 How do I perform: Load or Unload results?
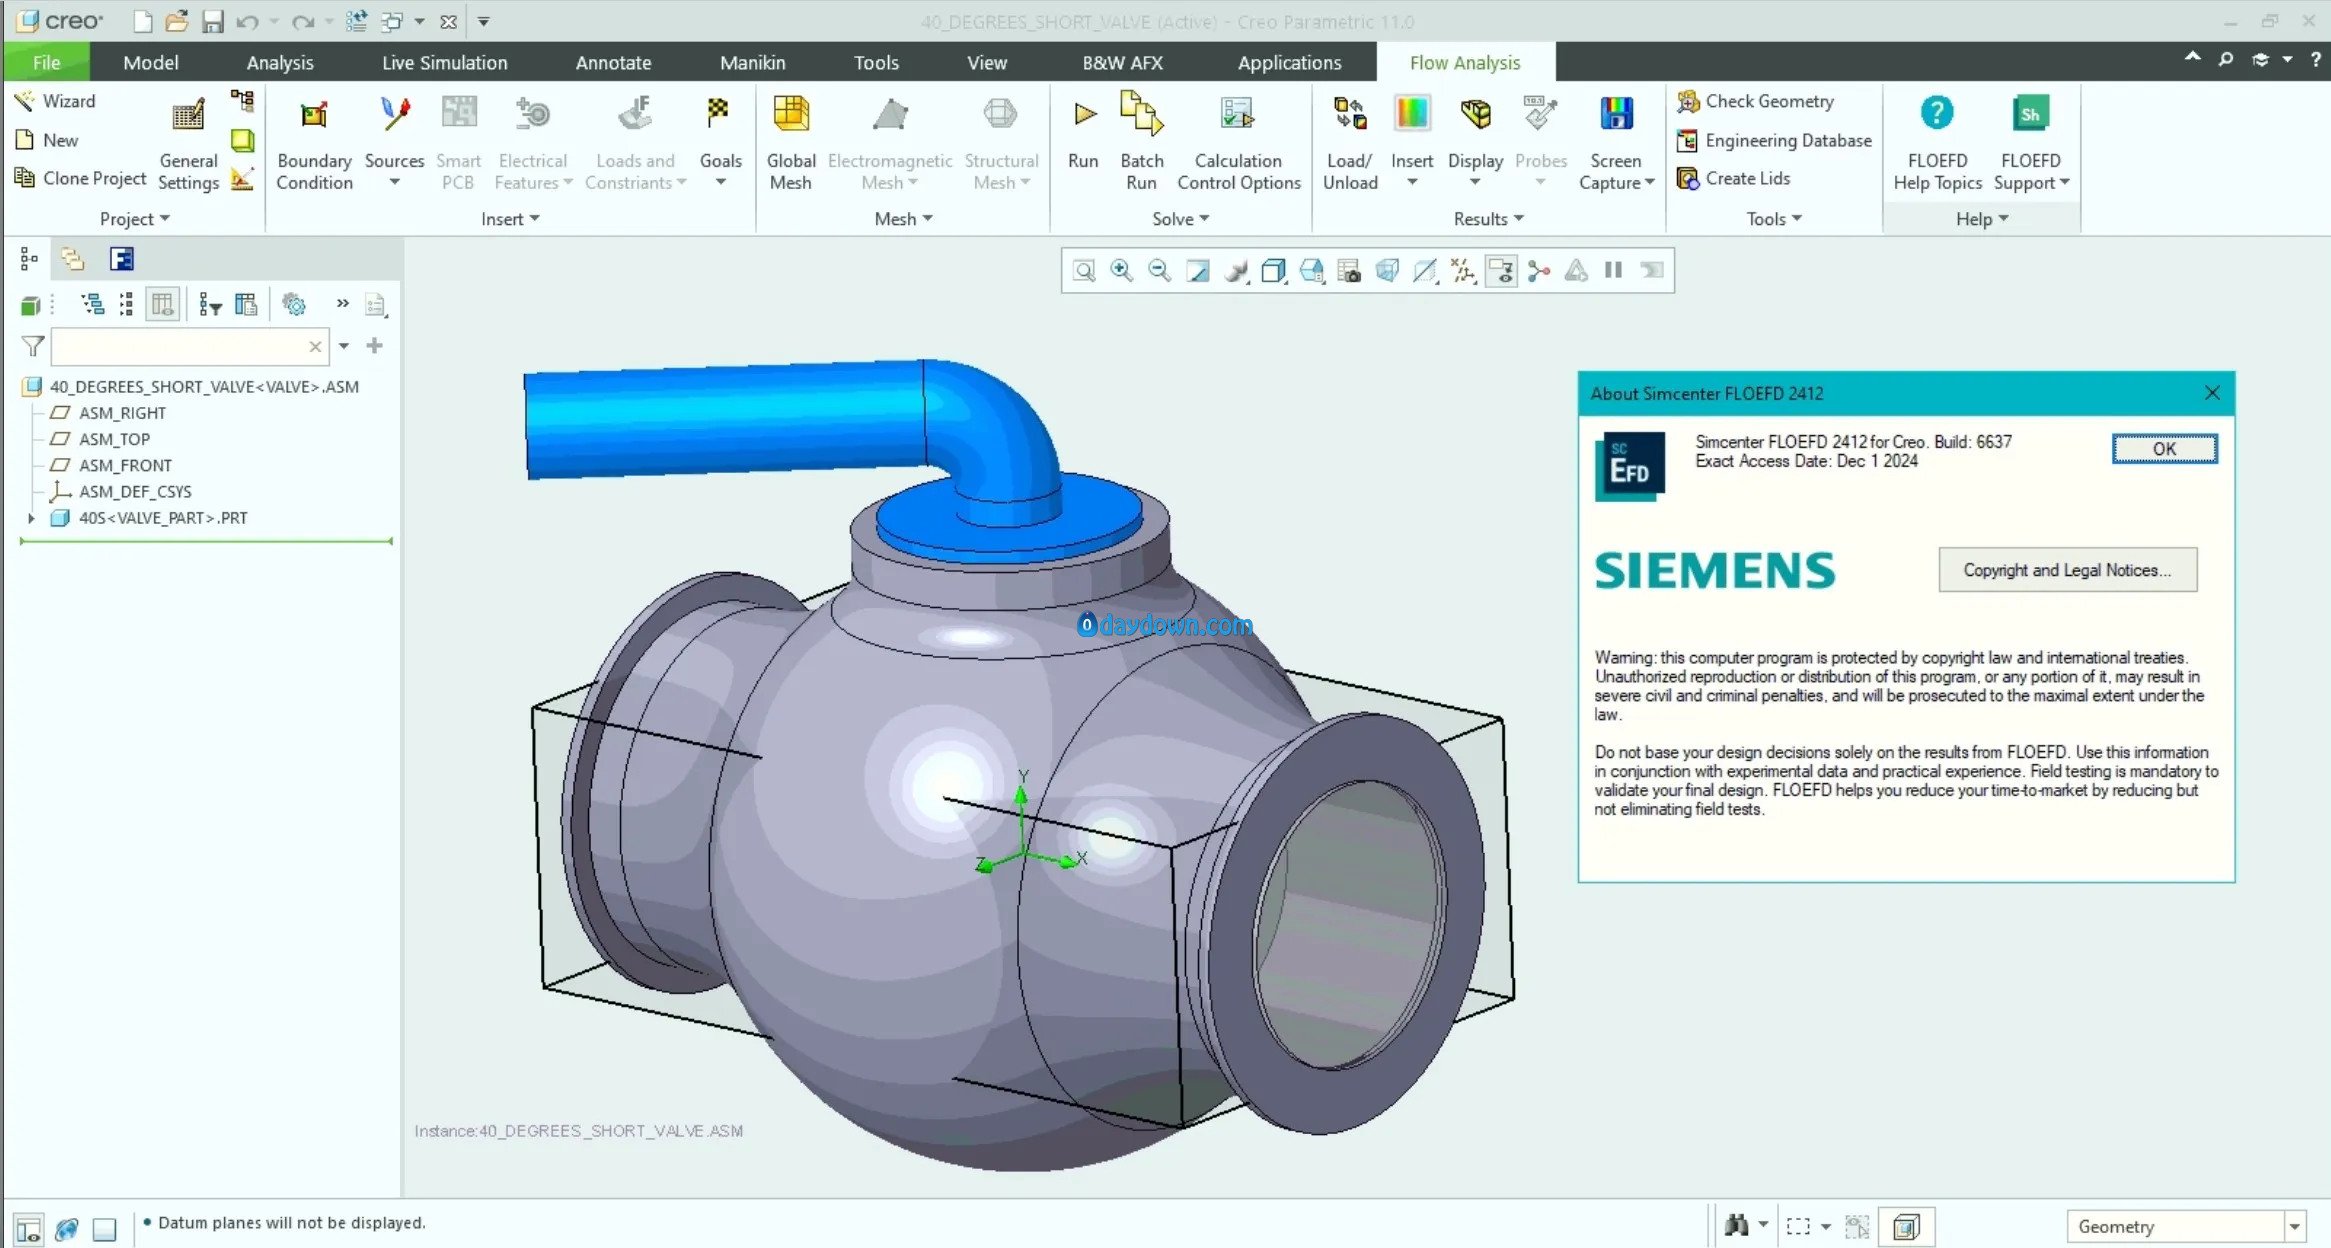1350,145
